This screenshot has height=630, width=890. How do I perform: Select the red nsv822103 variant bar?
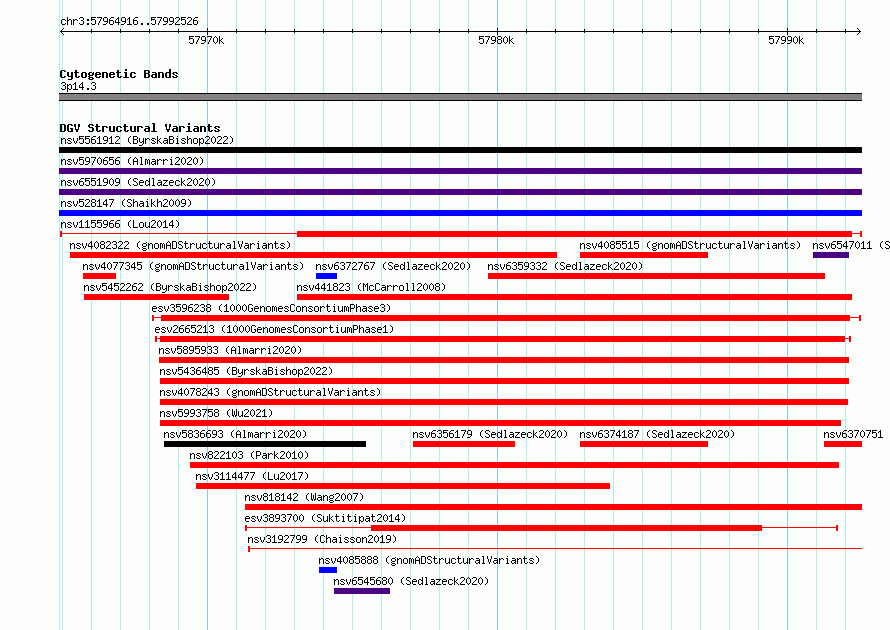pyautogui.click(x=514, y=465)
